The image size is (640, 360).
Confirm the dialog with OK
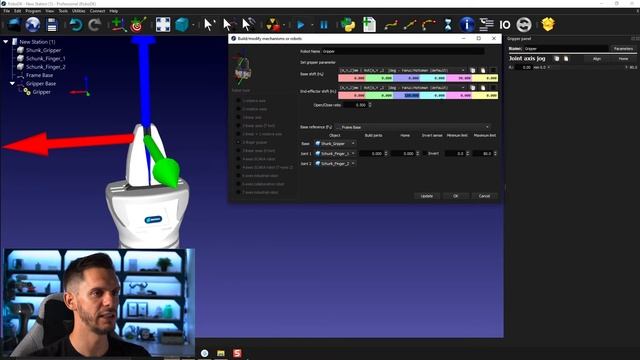tap(456, 196)
